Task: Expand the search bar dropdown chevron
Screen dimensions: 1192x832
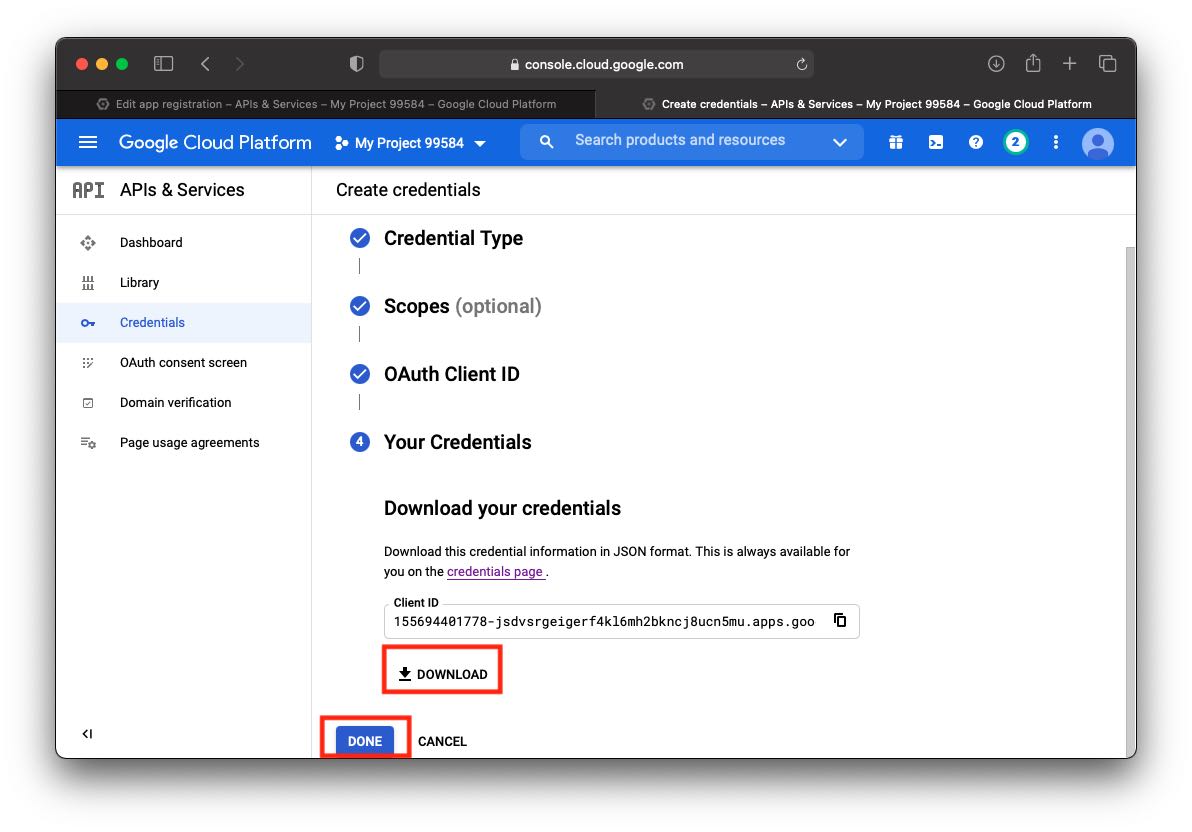Action: tap(839, 142)
